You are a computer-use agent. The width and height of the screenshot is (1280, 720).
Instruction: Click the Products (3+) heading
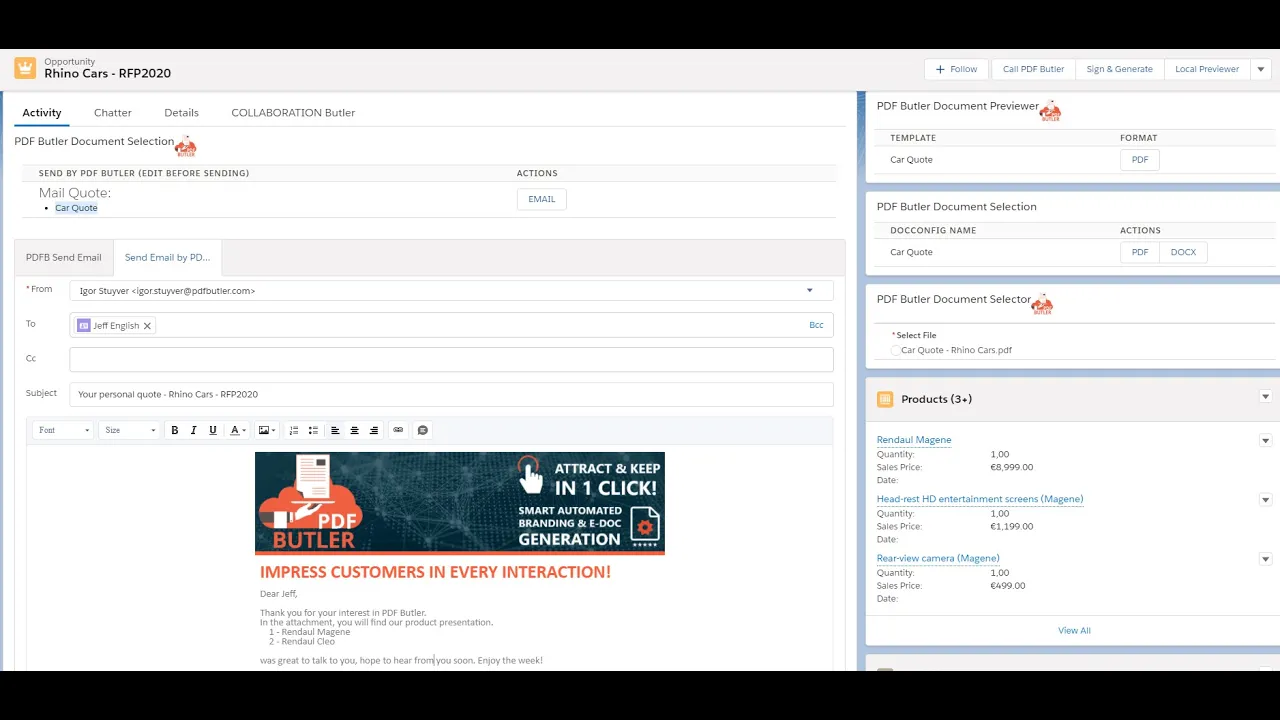937,399
